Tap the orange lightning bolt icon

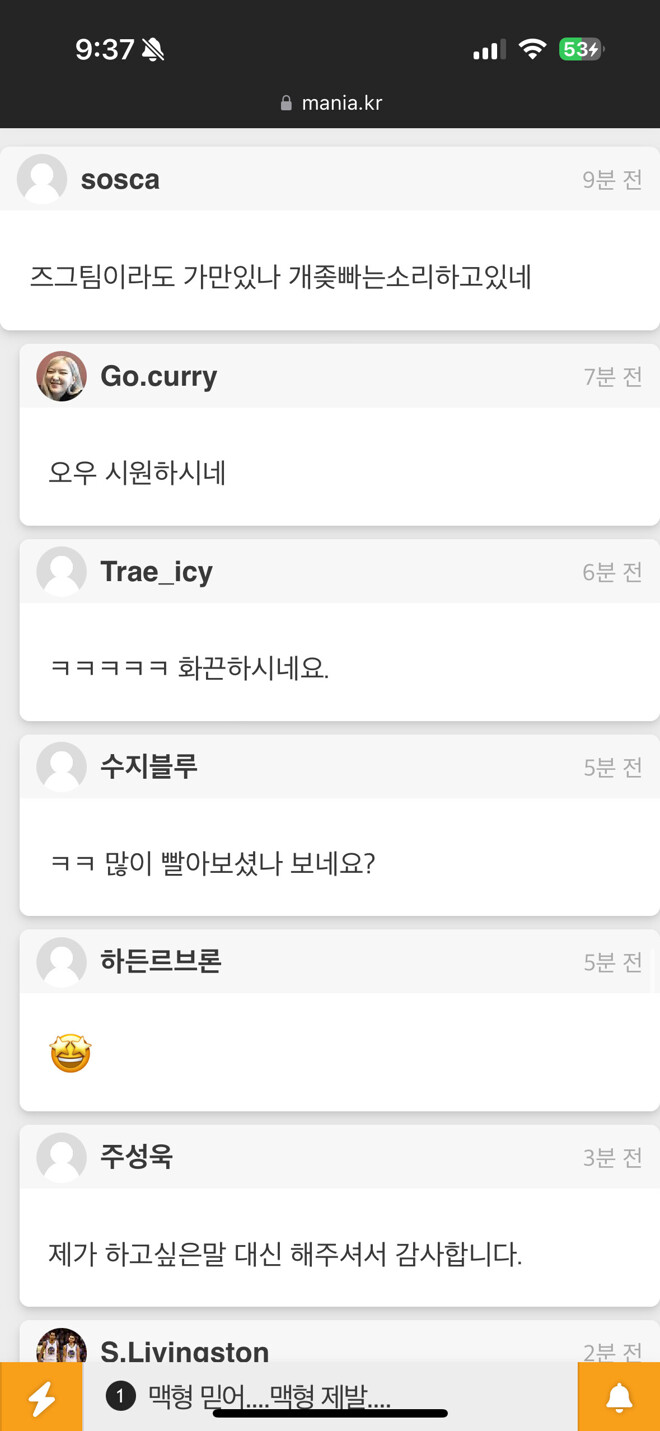[x=42, y=1396]
